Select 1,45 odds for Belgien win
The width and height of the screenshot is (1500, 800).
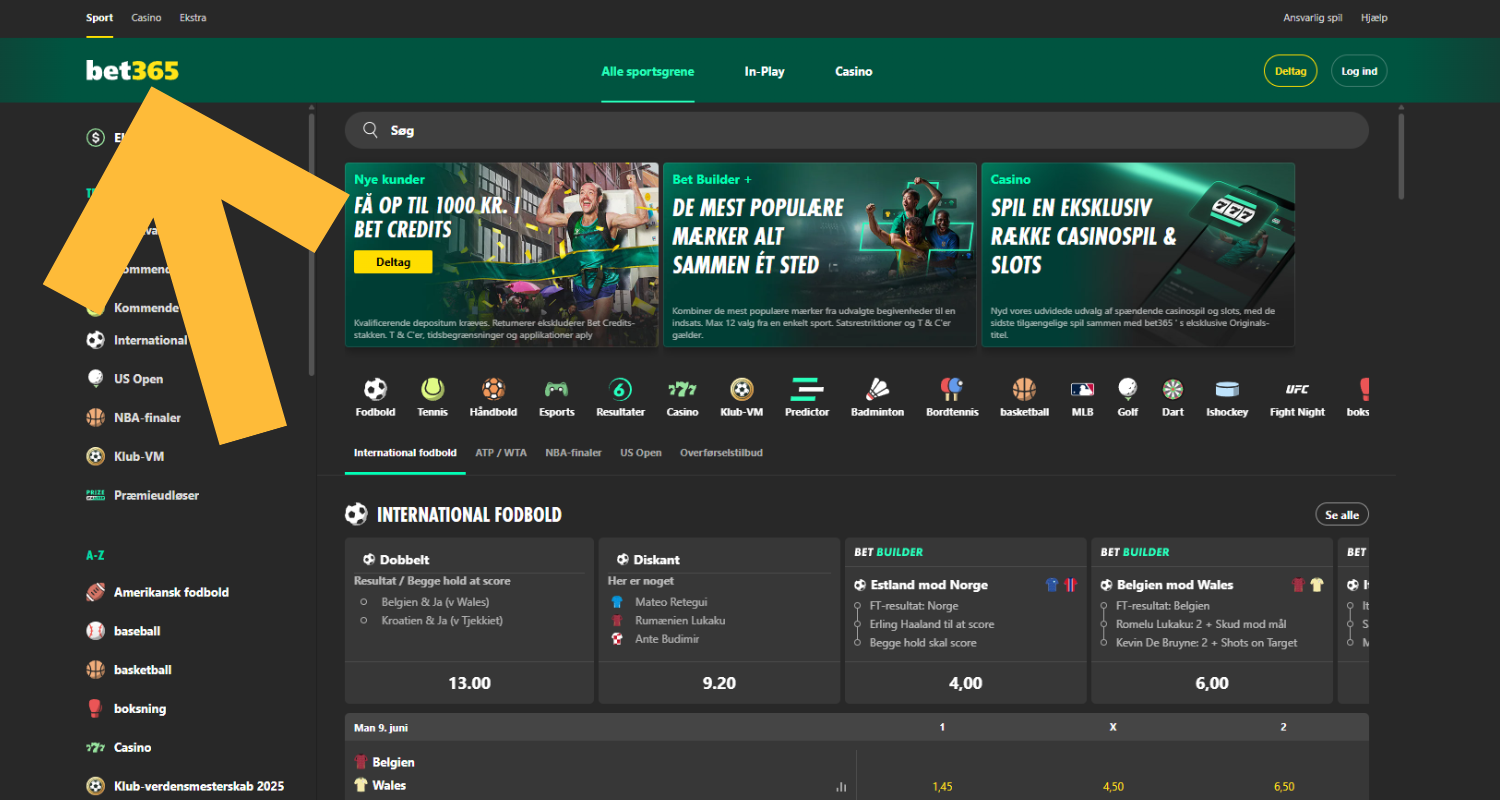pyautogui.click(x=942, y=787)
